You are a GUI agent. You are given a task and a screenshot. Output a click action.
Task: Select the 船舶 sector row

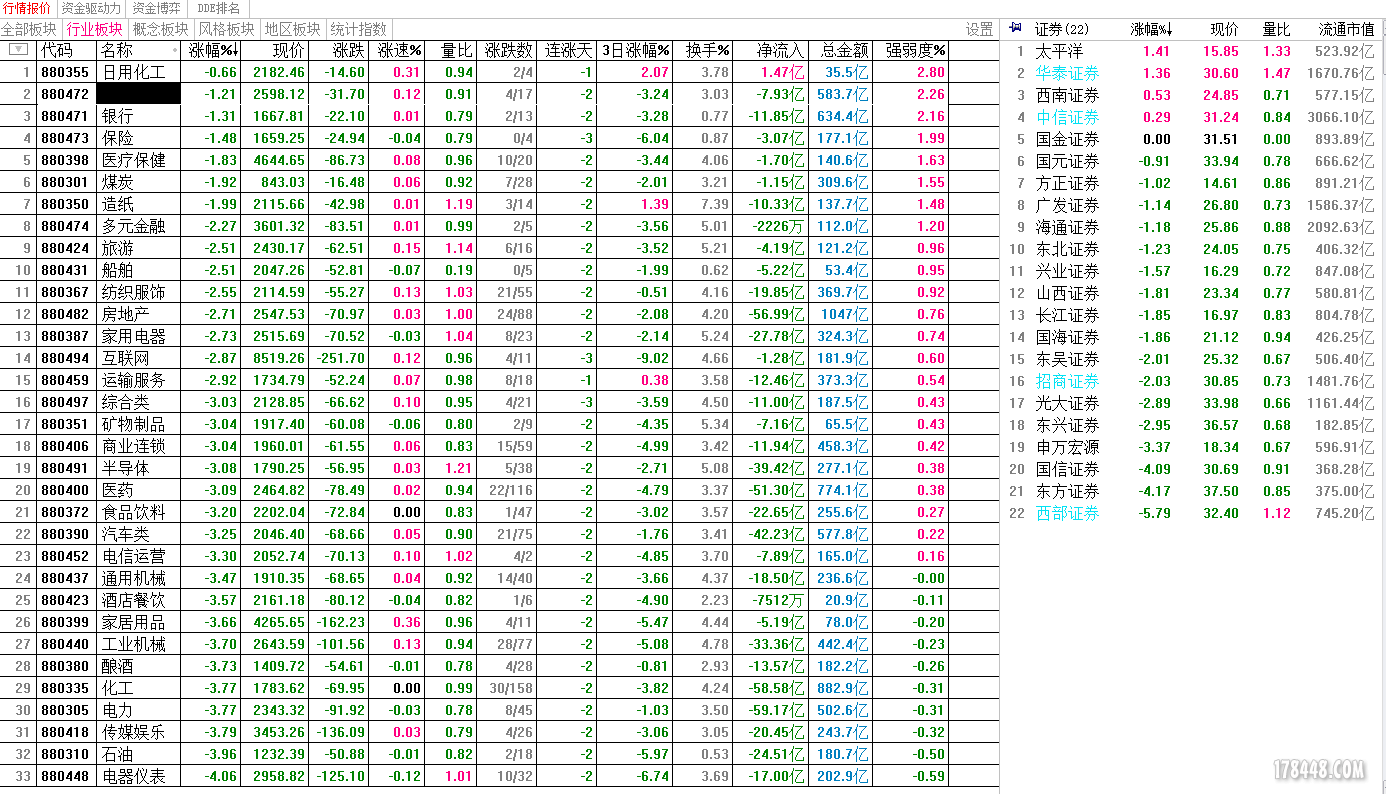click(x=500, y=270)
